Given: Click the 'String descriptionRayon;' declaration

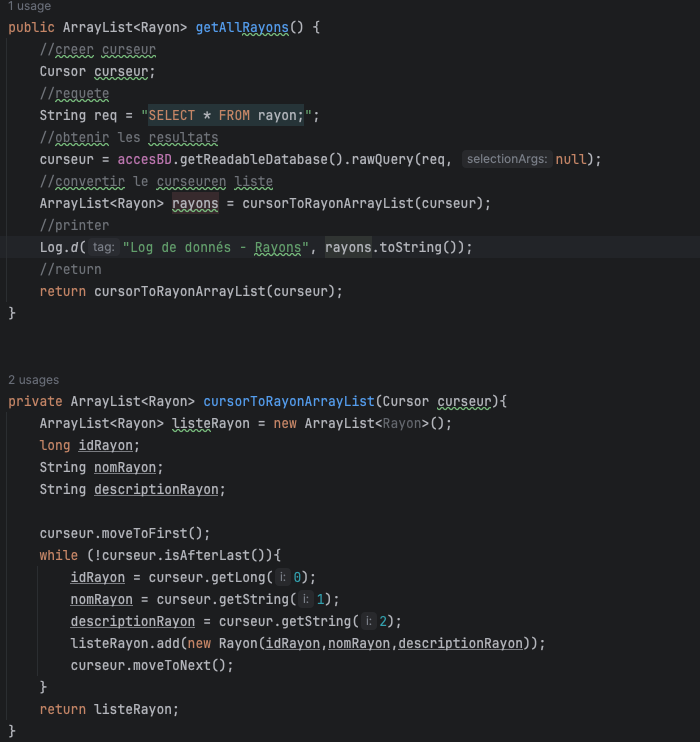Looking at the screenshot, I should click(x=133, y=489).
